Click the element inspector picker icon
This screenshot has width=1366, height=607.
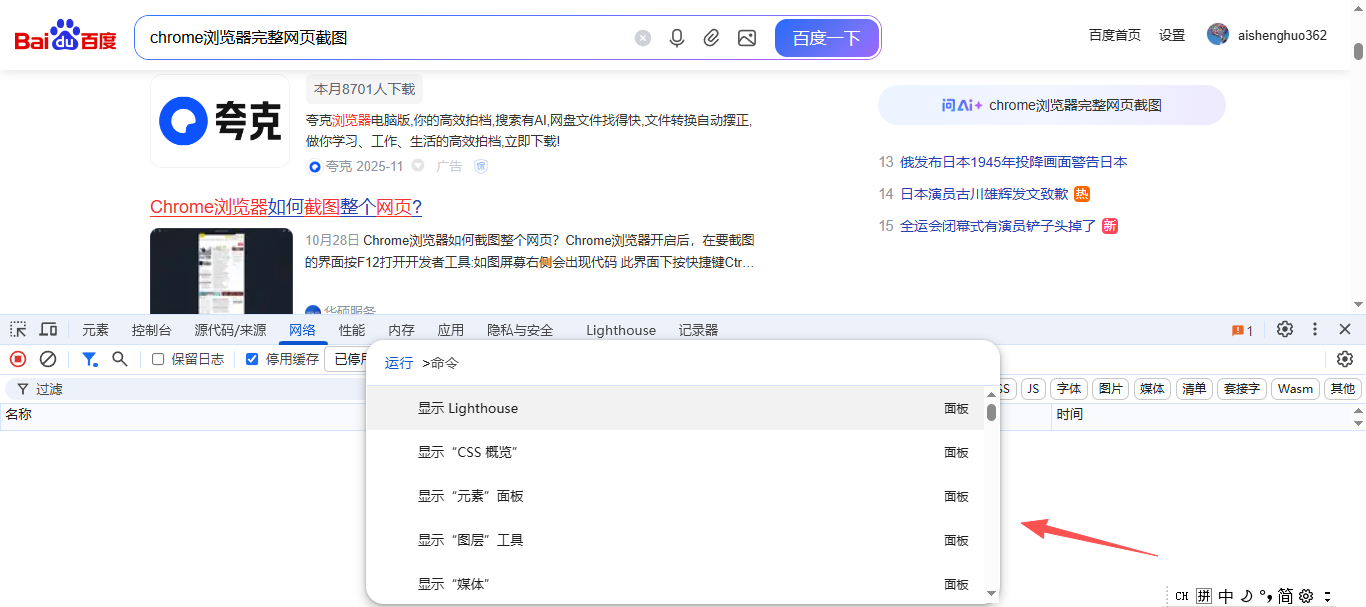18,330
